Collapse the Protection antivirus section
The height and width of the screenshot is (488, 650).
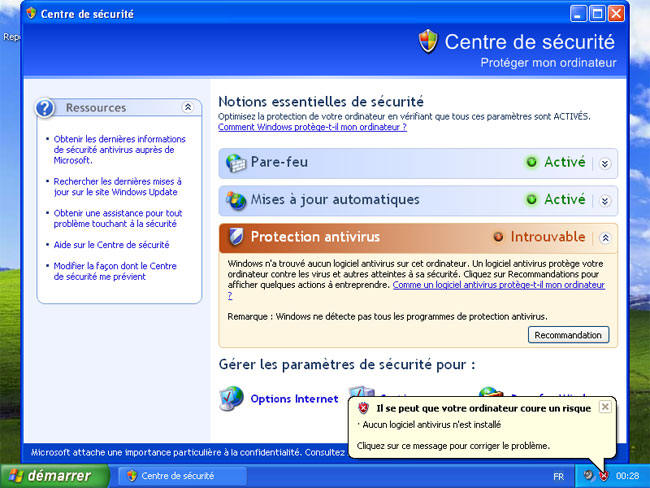(604, 238)
